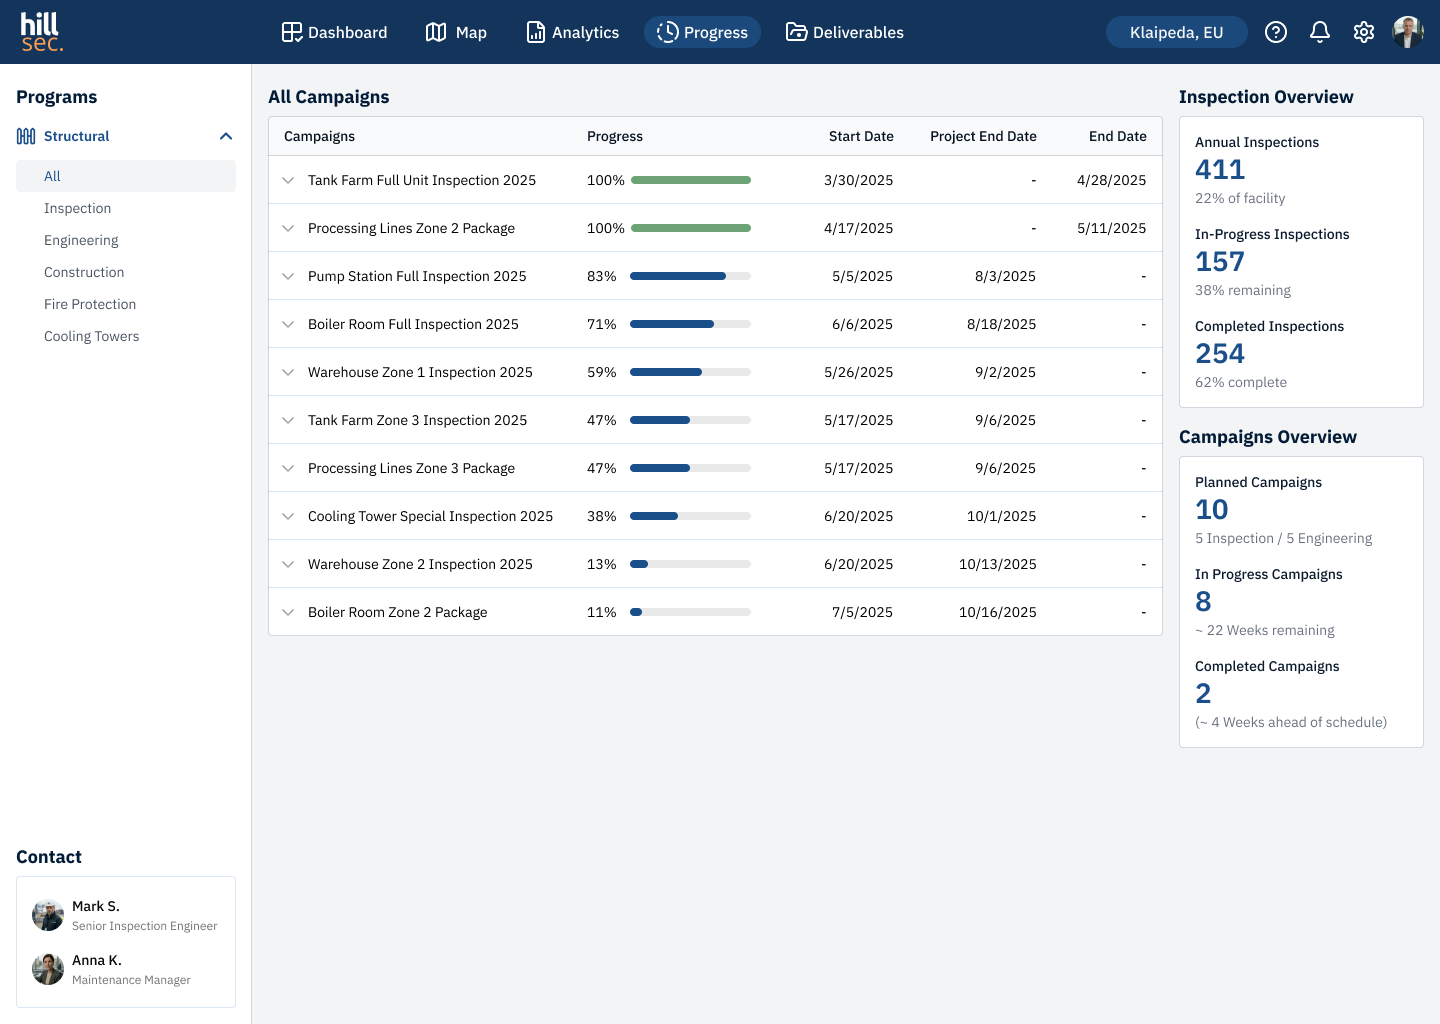Collapse the Structural programs section
The width and height of the screenshot is (1440, 1024).
[226, 136]
